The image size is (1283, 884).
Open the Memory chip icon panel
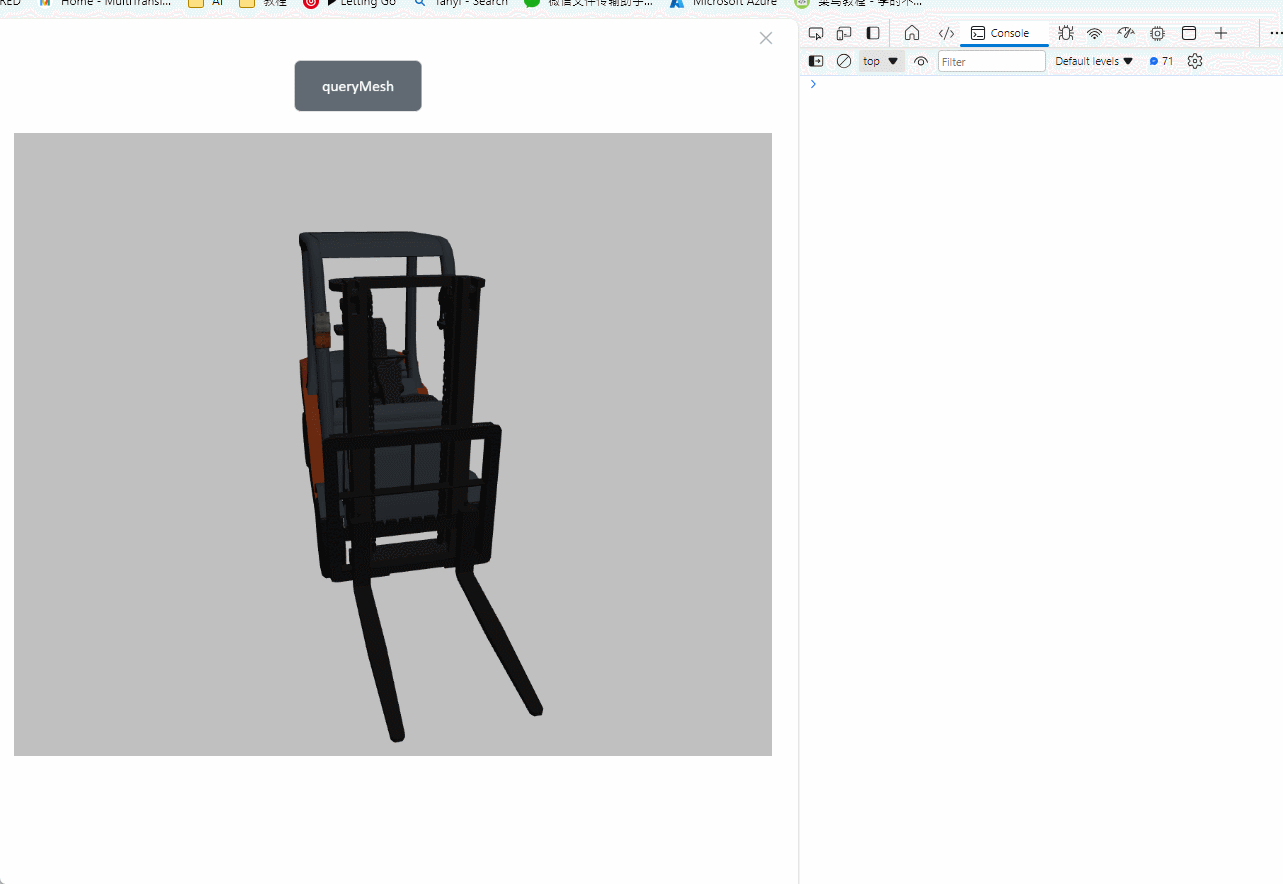(1157, 33)
